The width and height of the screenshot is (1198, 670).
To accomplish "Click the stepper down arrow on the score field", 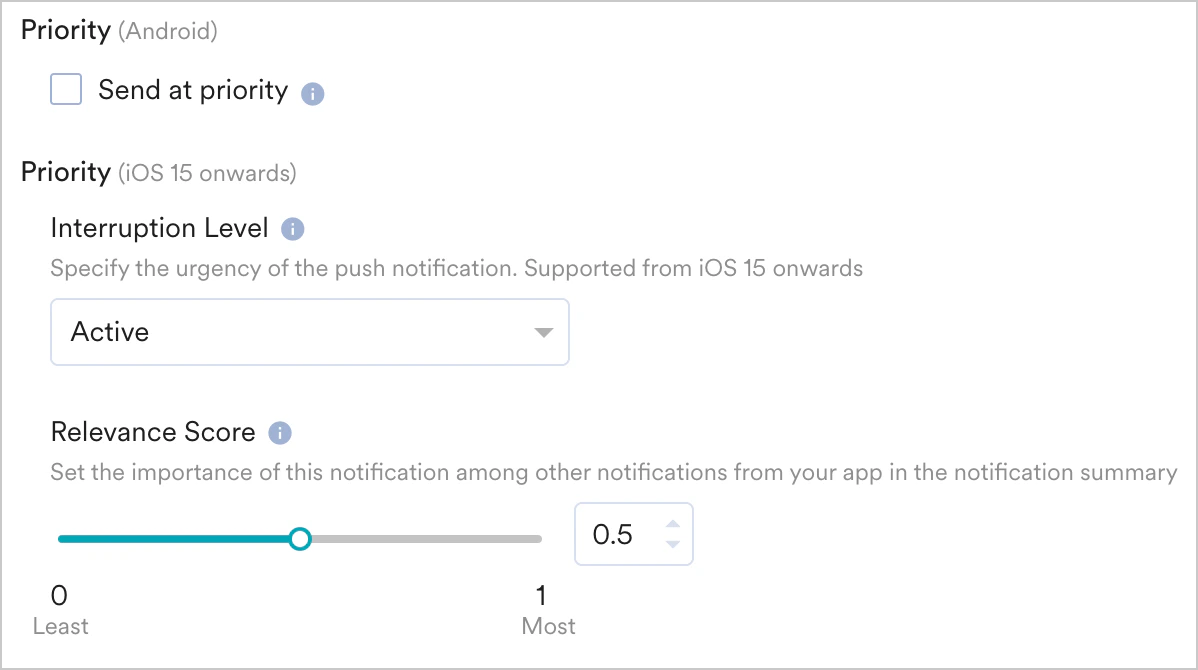I will (x=674, y=545).
